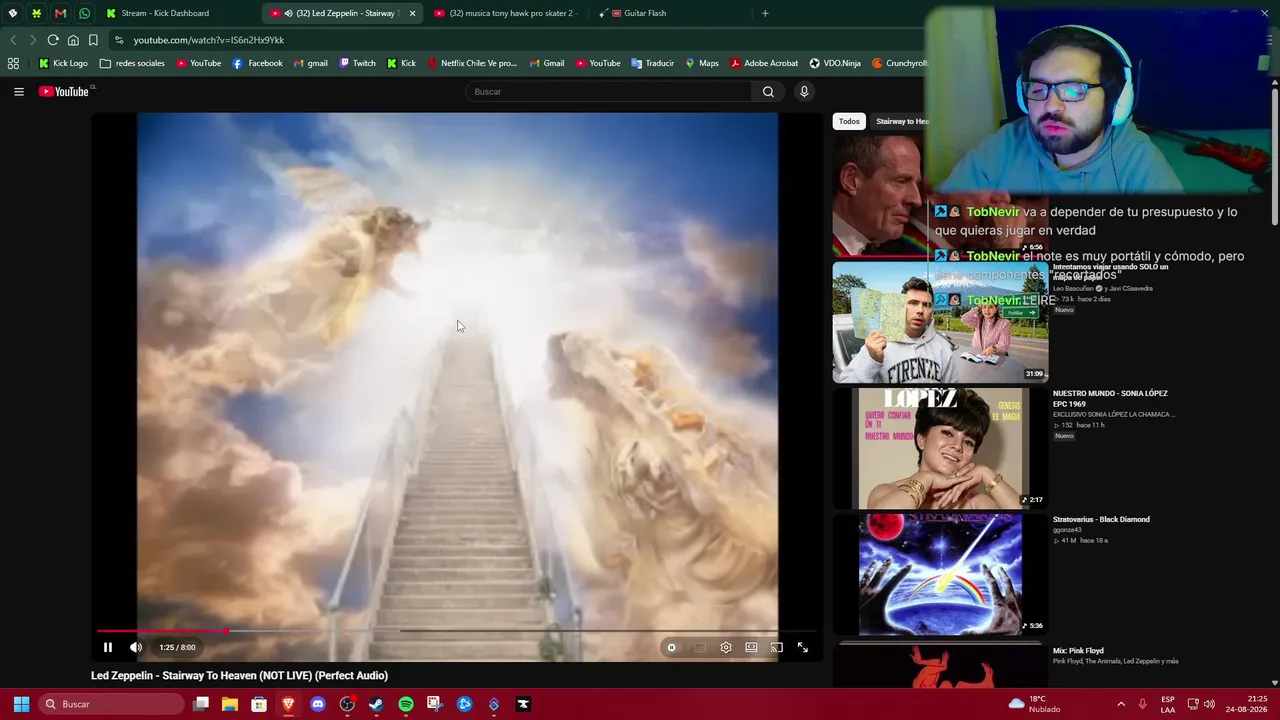
Task: Select the Todos filter chip
Action: (849, 121)
